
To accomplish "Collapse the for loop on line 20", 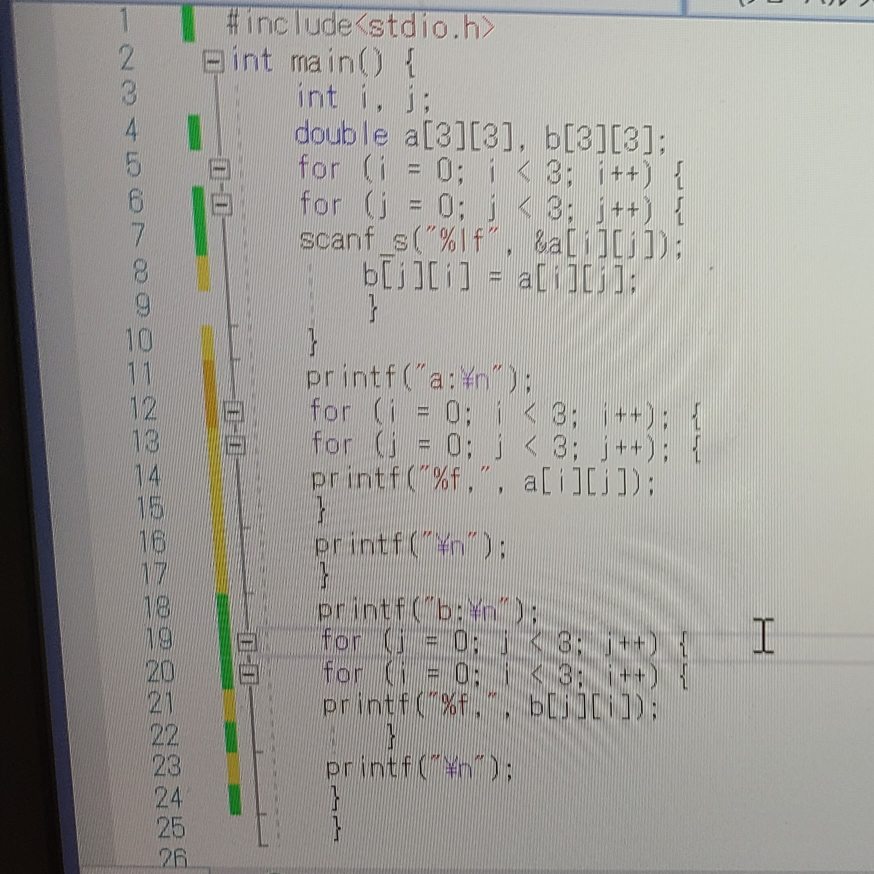I will (249, 674).
